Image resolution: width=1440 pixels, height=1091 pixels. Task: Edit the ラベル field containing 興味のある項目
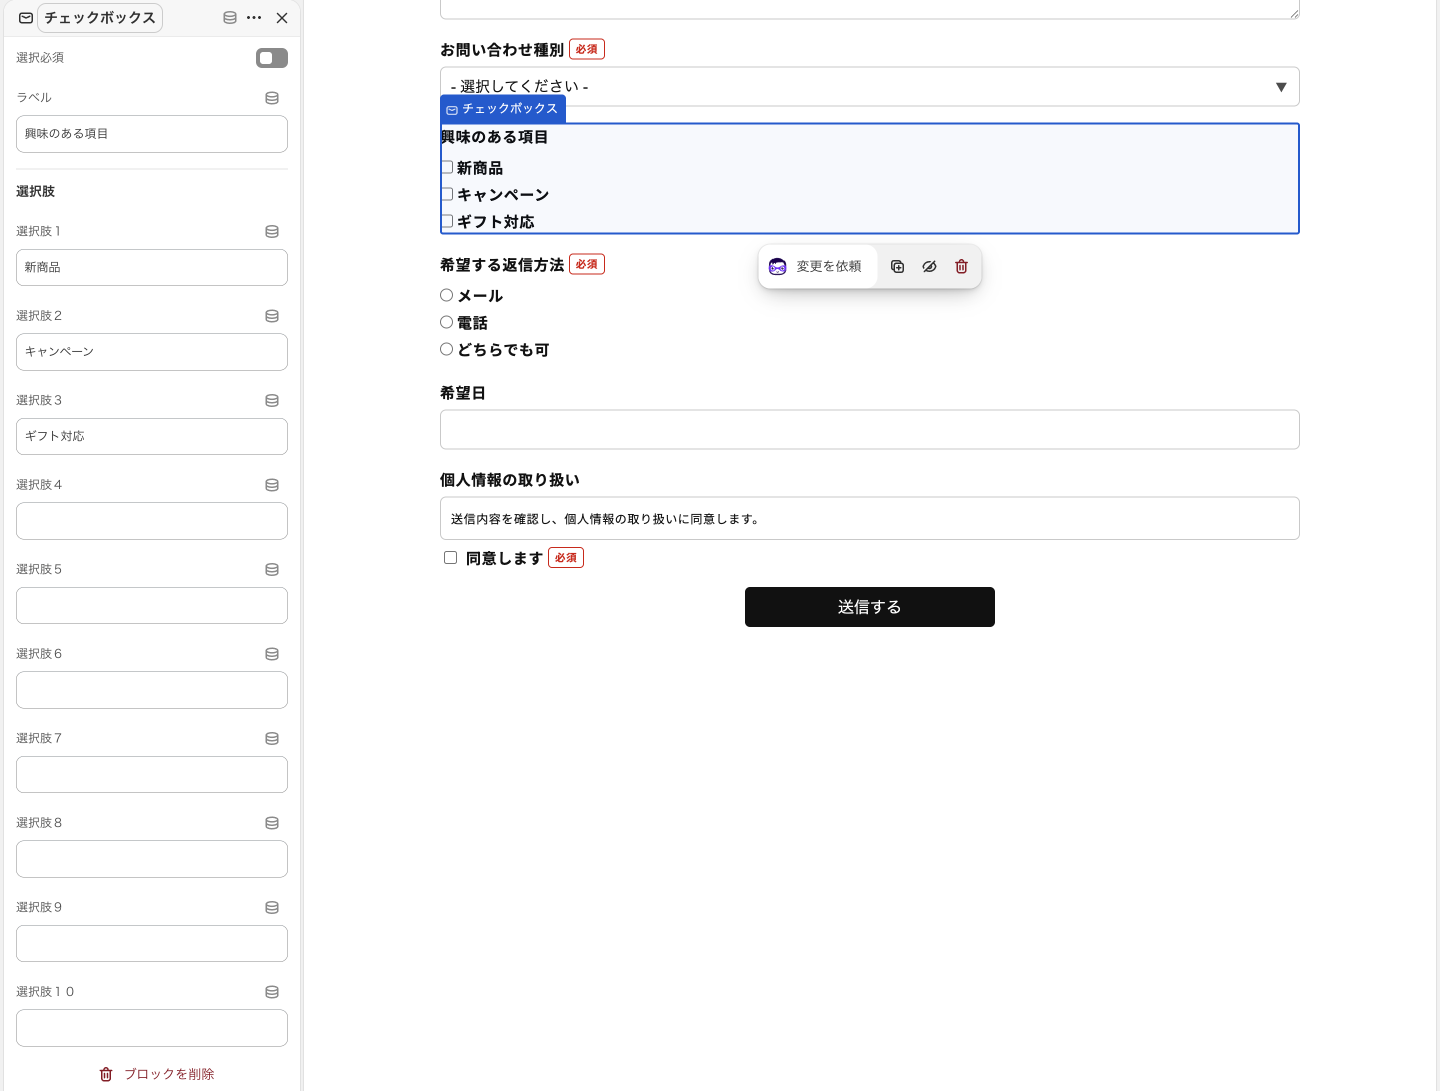[x=152, y=134]
